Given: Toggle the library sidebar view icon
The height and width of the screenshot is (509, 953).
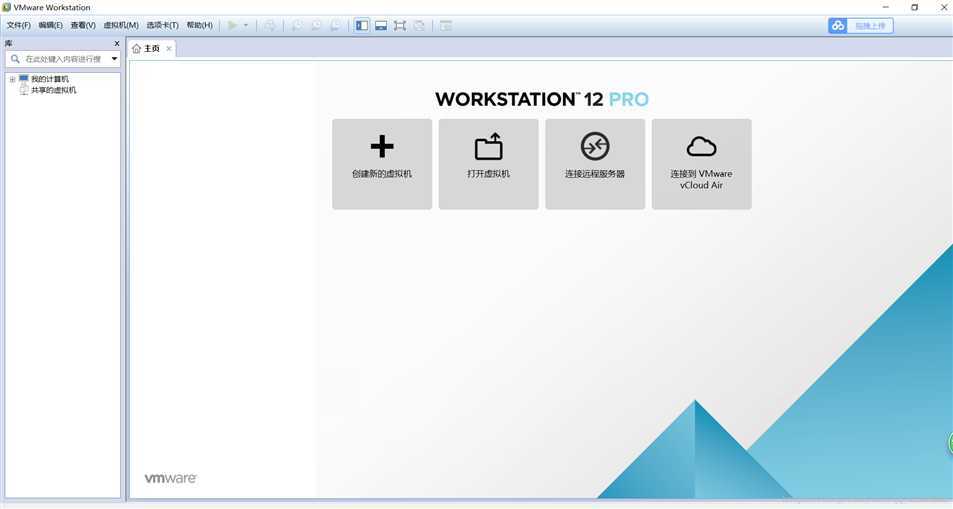Looking at the screenshot, I should point(362,26).
